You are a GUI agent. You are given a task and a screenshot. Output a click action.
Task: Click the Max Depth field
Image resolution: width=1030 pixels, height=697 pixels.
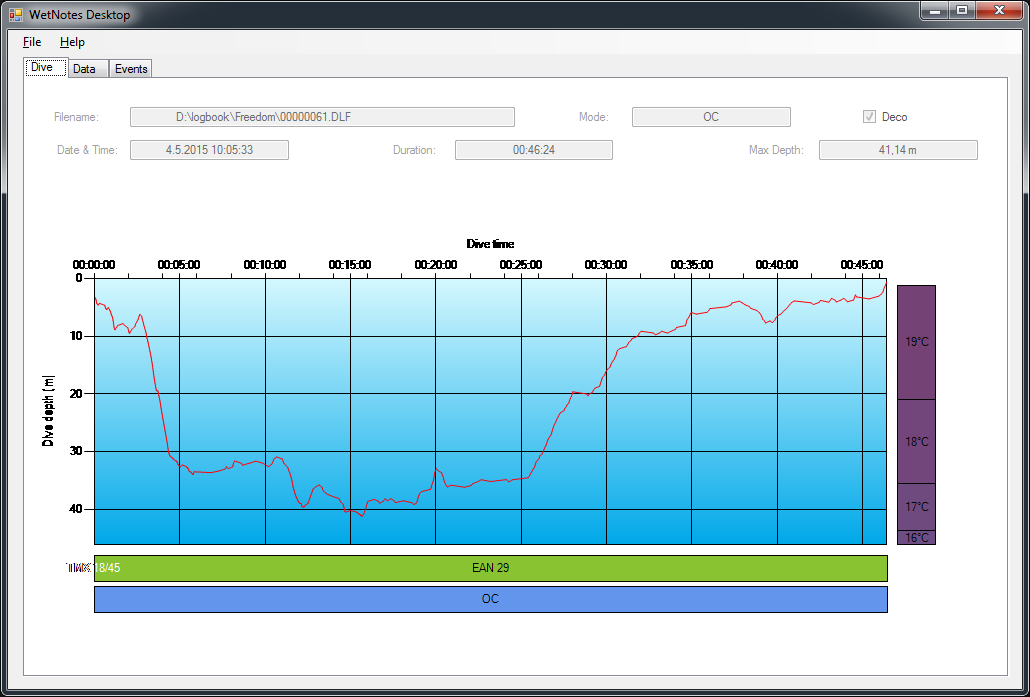[x=897, y=150]
